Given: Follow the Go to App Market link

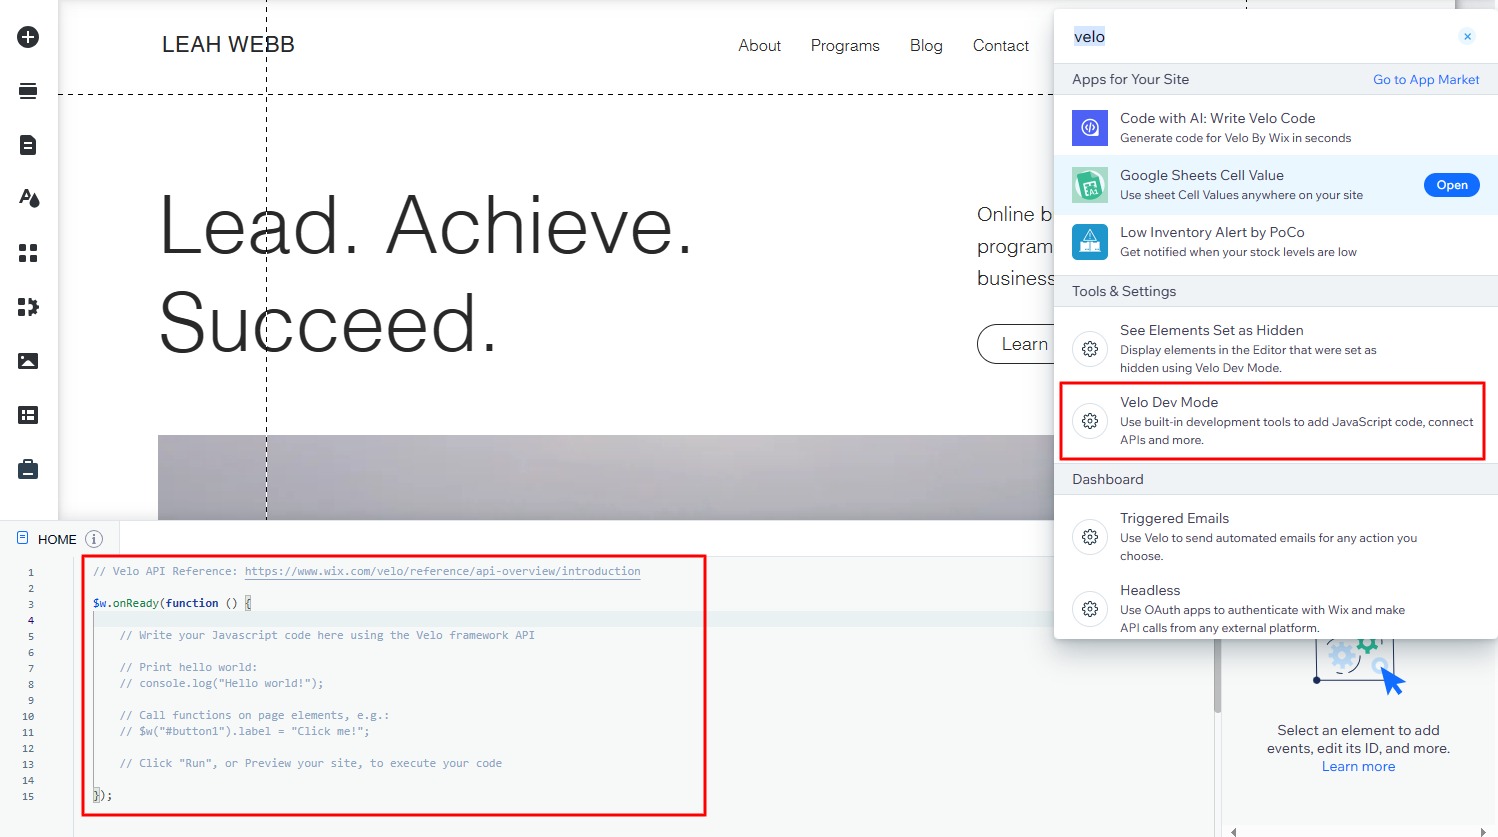Looking at the screenshot, I should (x=1425, y=80).
